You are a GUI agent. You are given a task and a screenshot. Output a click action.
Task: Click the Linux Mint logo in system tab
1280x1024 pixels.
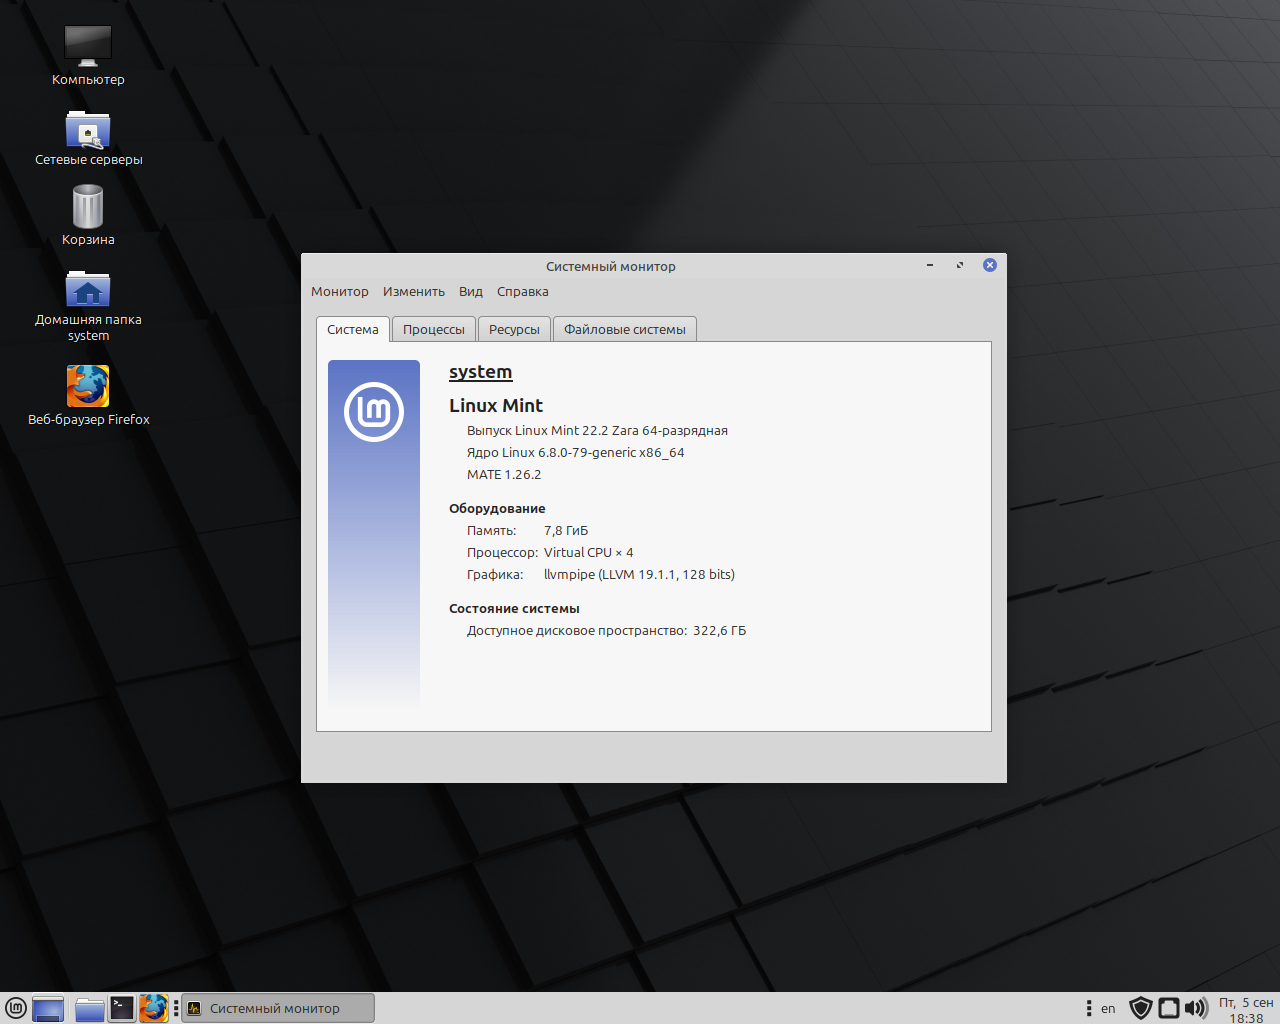point(374,412)
